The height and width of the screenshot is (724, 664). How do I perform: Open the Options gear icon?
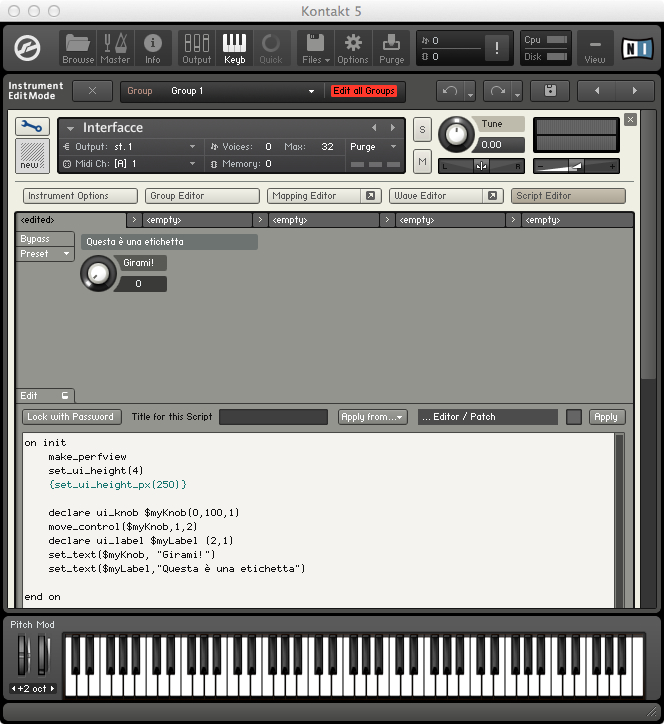[x=352, y=46]
